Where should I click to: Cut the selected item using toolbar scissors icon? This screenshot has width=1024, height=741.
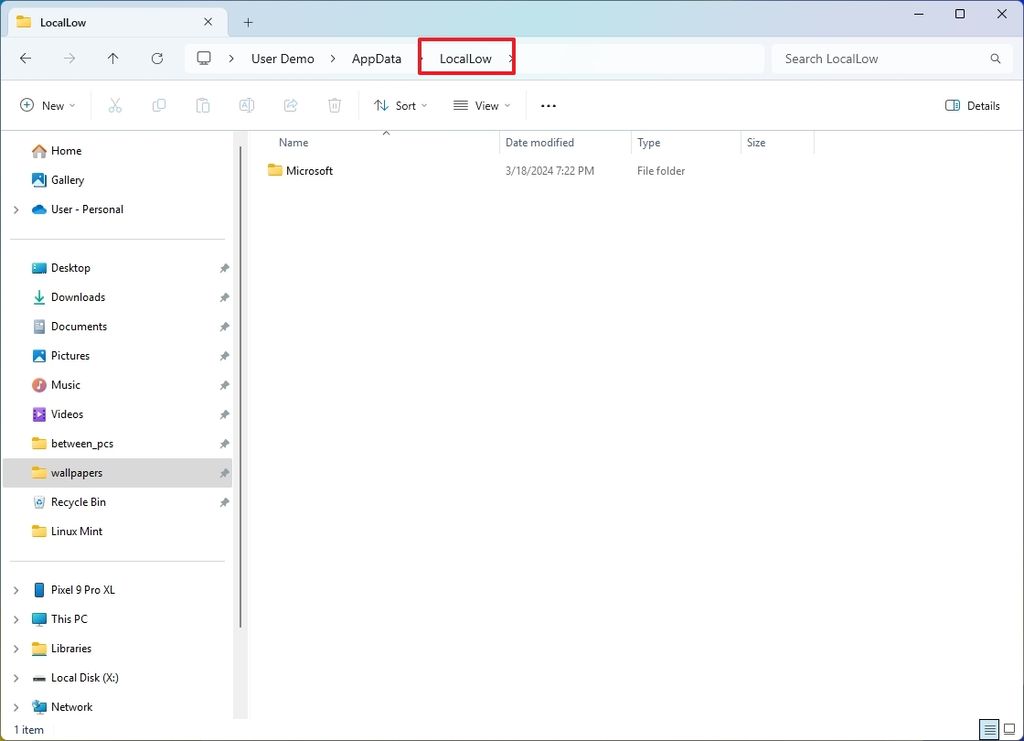pos(115,105)
